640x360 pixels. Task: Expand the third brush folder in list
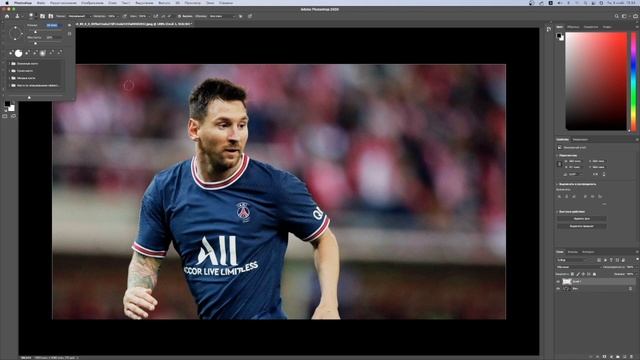pos(9,78)
